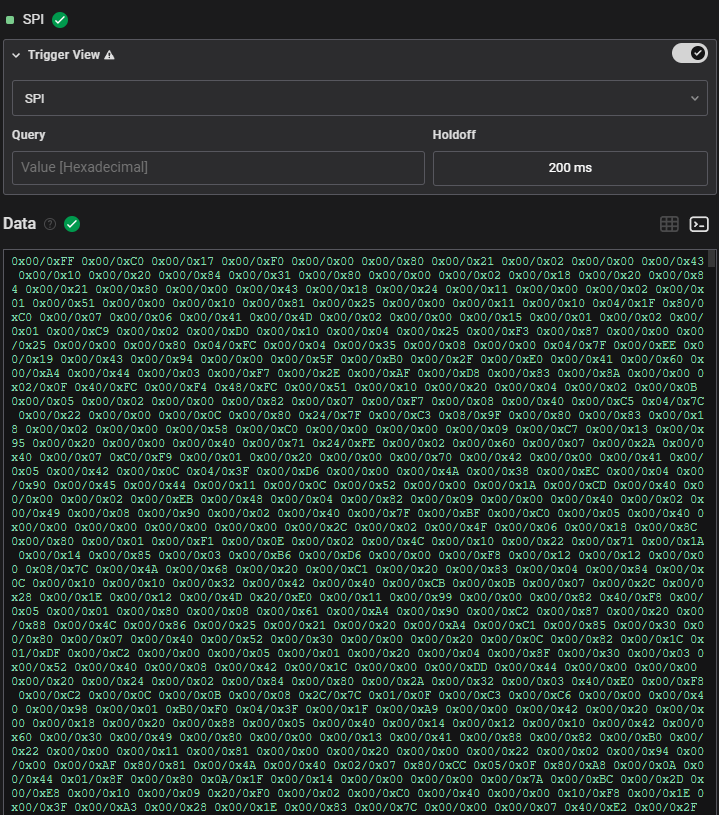Click the Query hexadecimal value field

[x=218, y=168]
